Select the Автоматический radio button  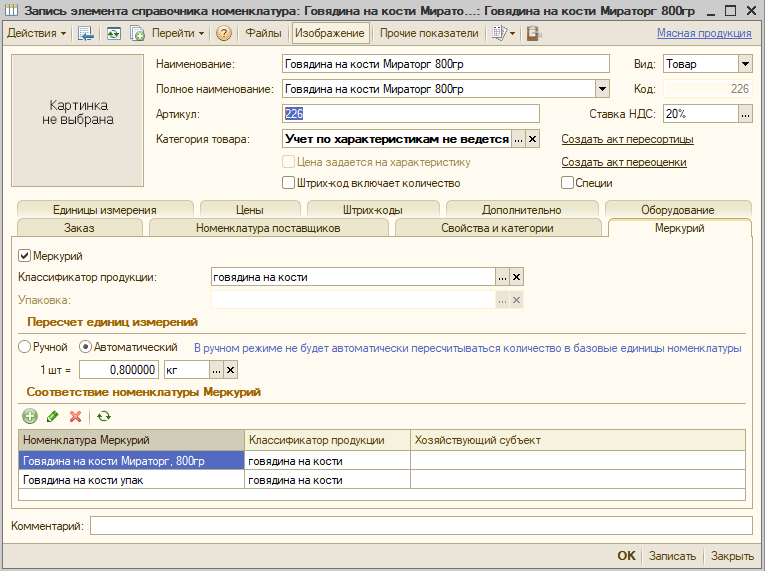pyautogui.click(x=85, y=347)
